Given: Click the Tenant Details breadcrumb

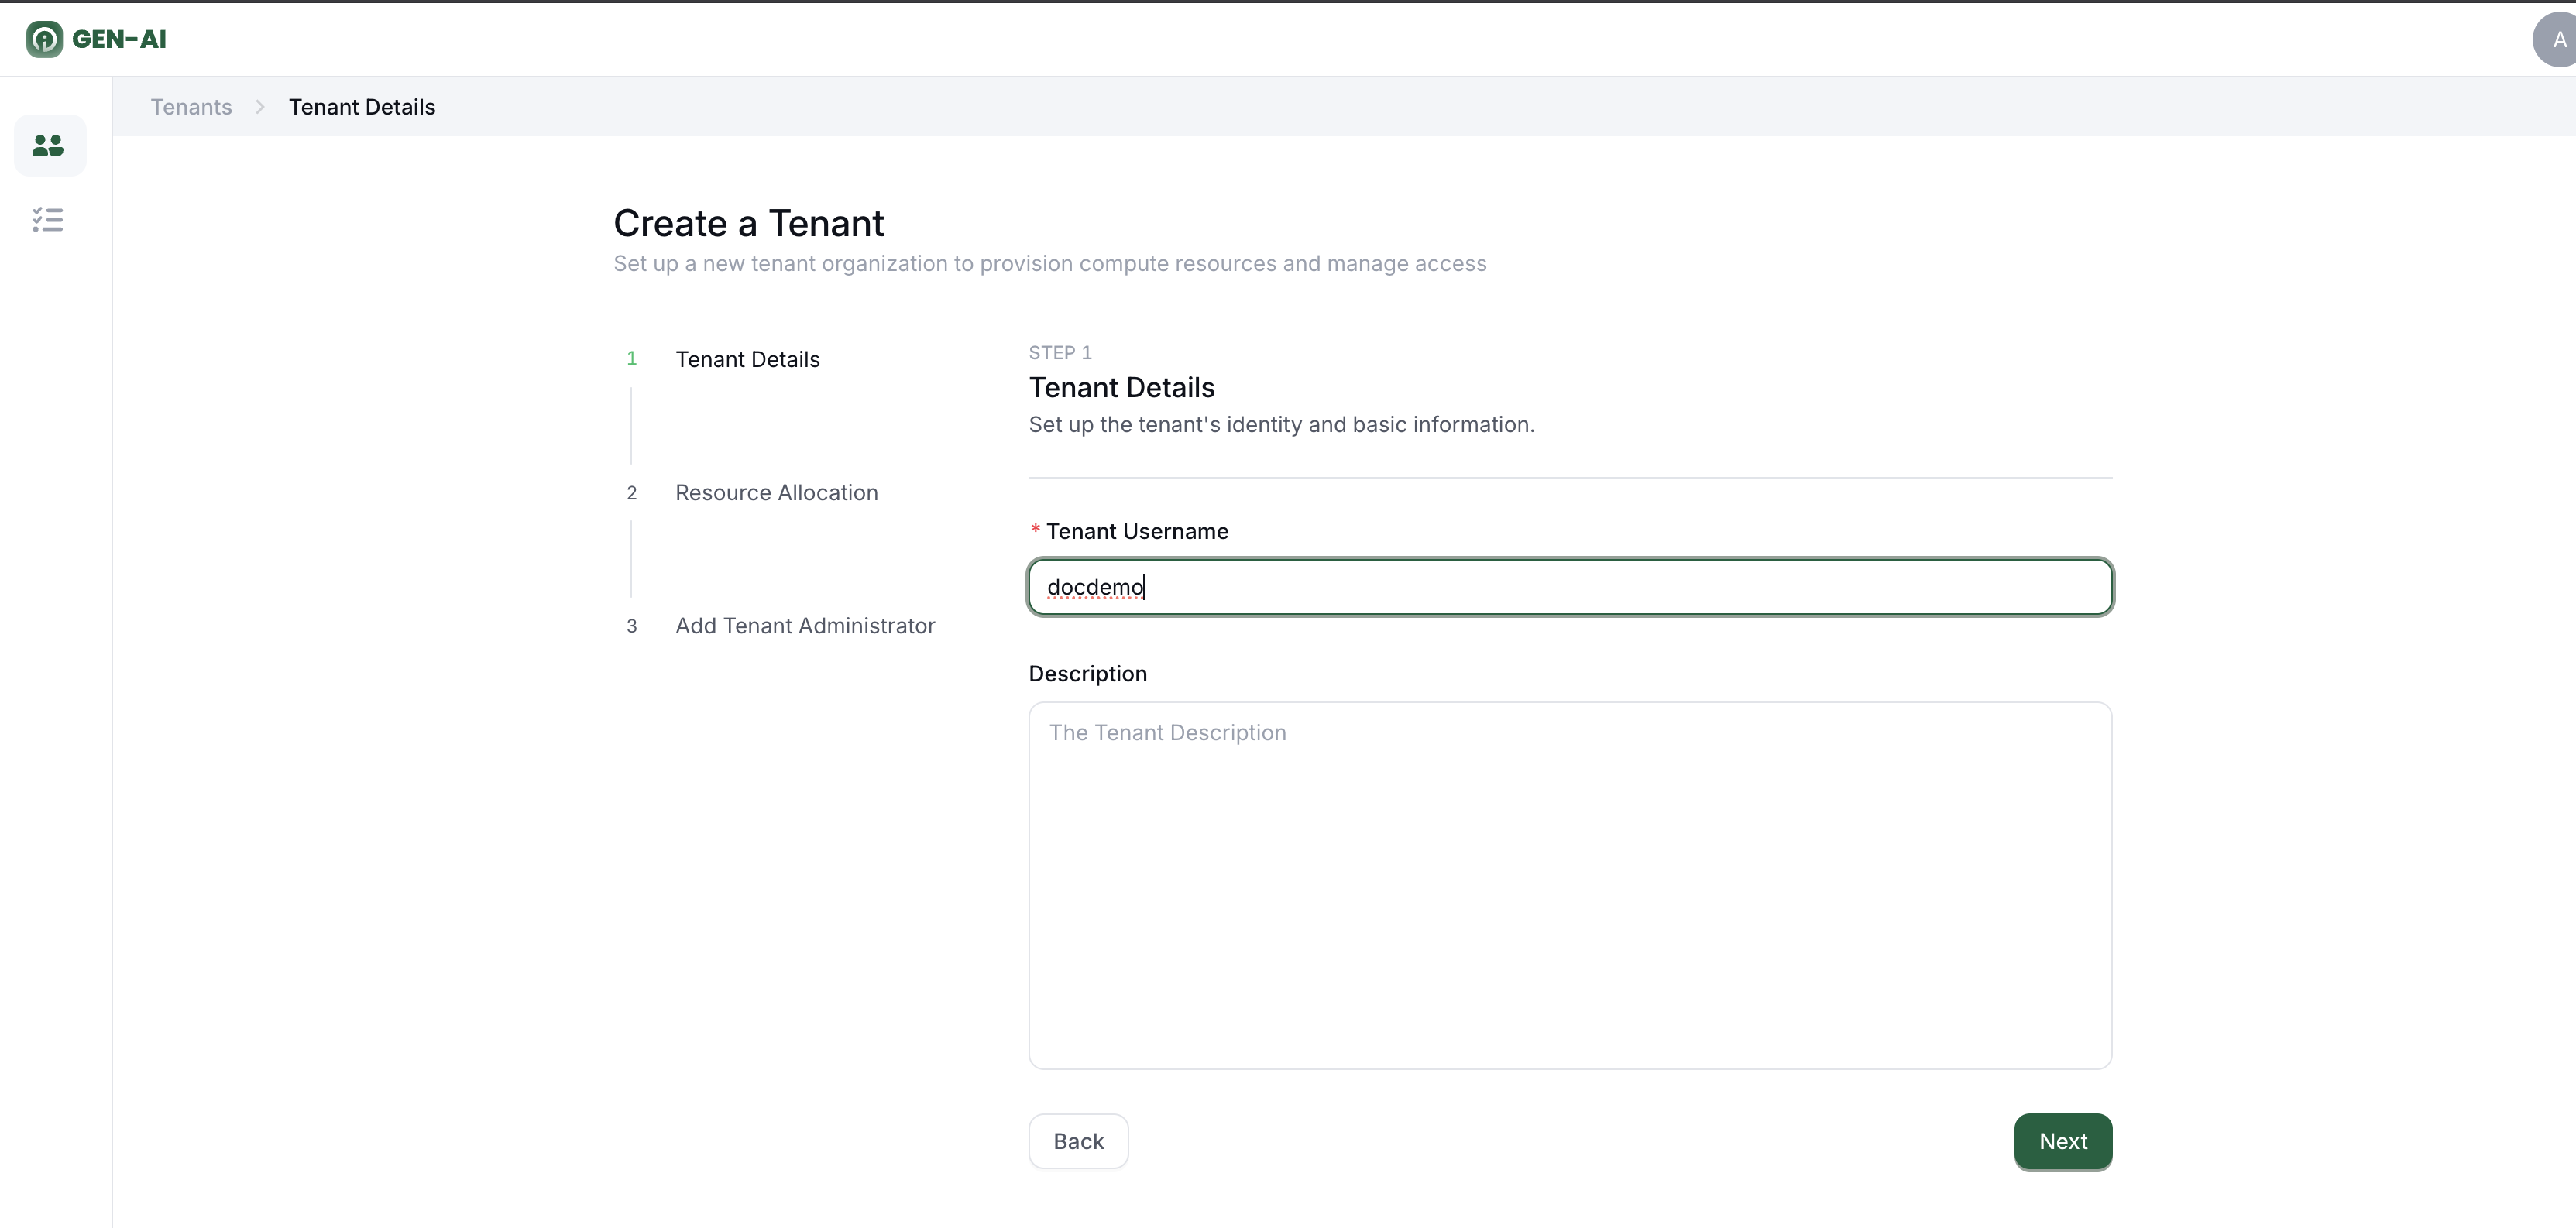Looking at the screenshot, I should pos(362,107).
